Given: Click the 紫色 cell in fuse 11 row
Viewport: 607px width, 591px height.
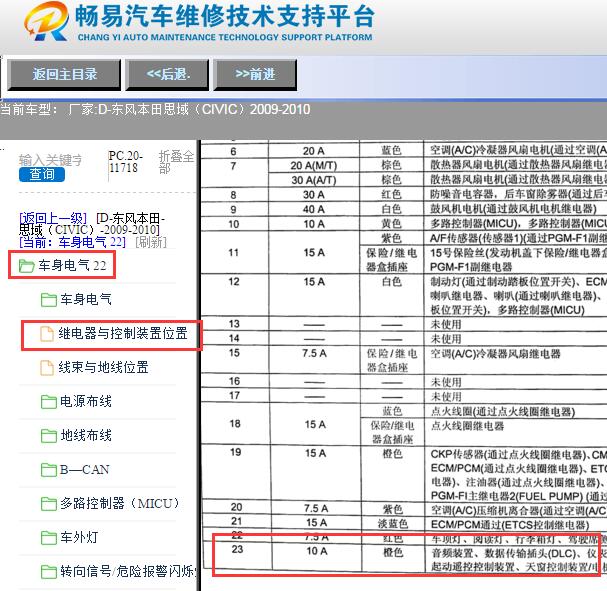Looking at the screenshot, I should (x=391, y=238).
